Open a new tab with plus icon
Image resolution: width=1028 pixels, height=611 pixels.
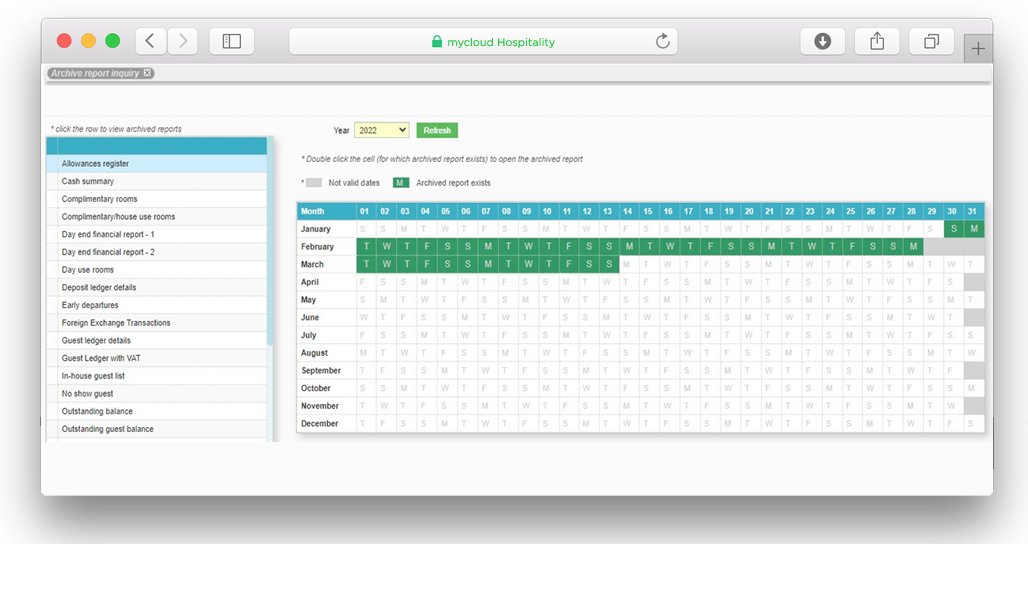(x=978, y=48)
